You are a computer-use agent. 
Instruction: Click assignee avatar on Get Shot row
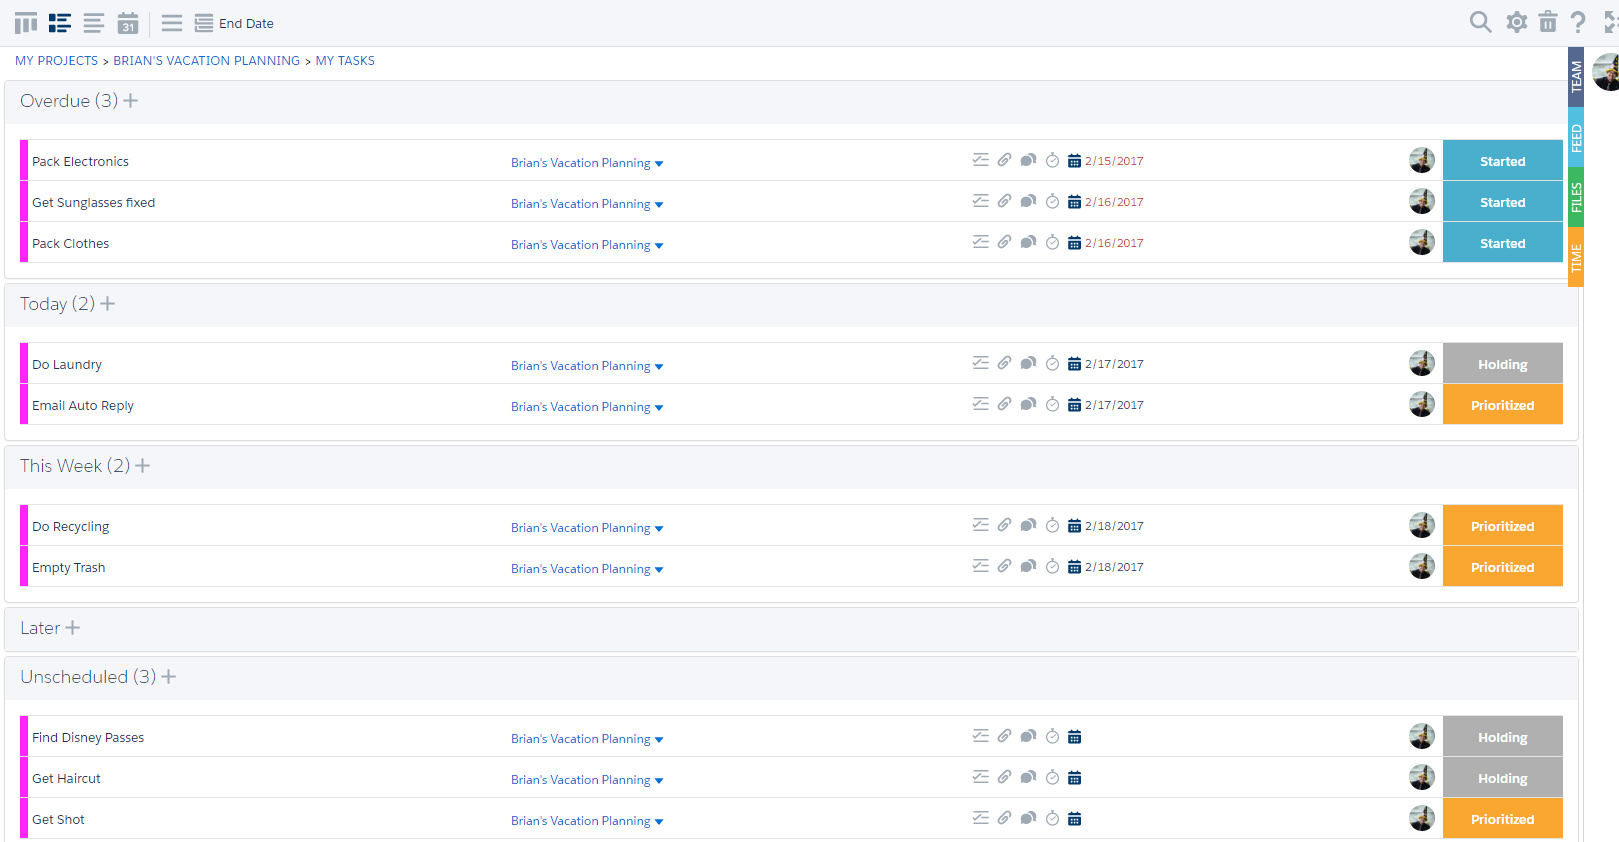1422,818
